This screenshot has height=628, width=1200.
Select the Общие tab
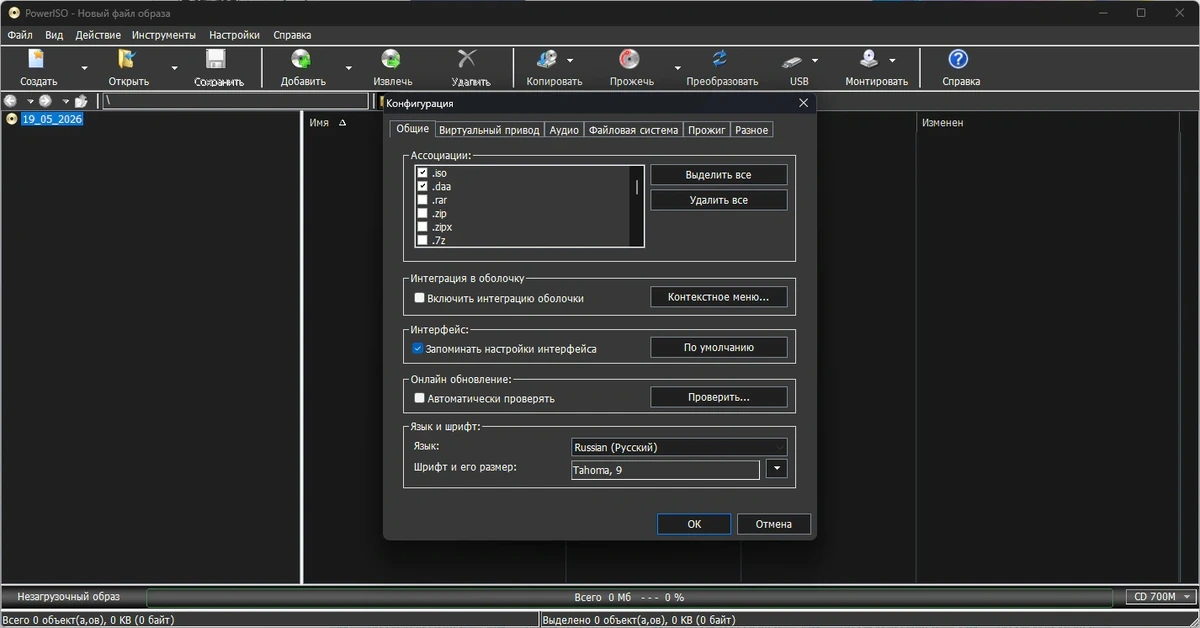coord(412,129)
